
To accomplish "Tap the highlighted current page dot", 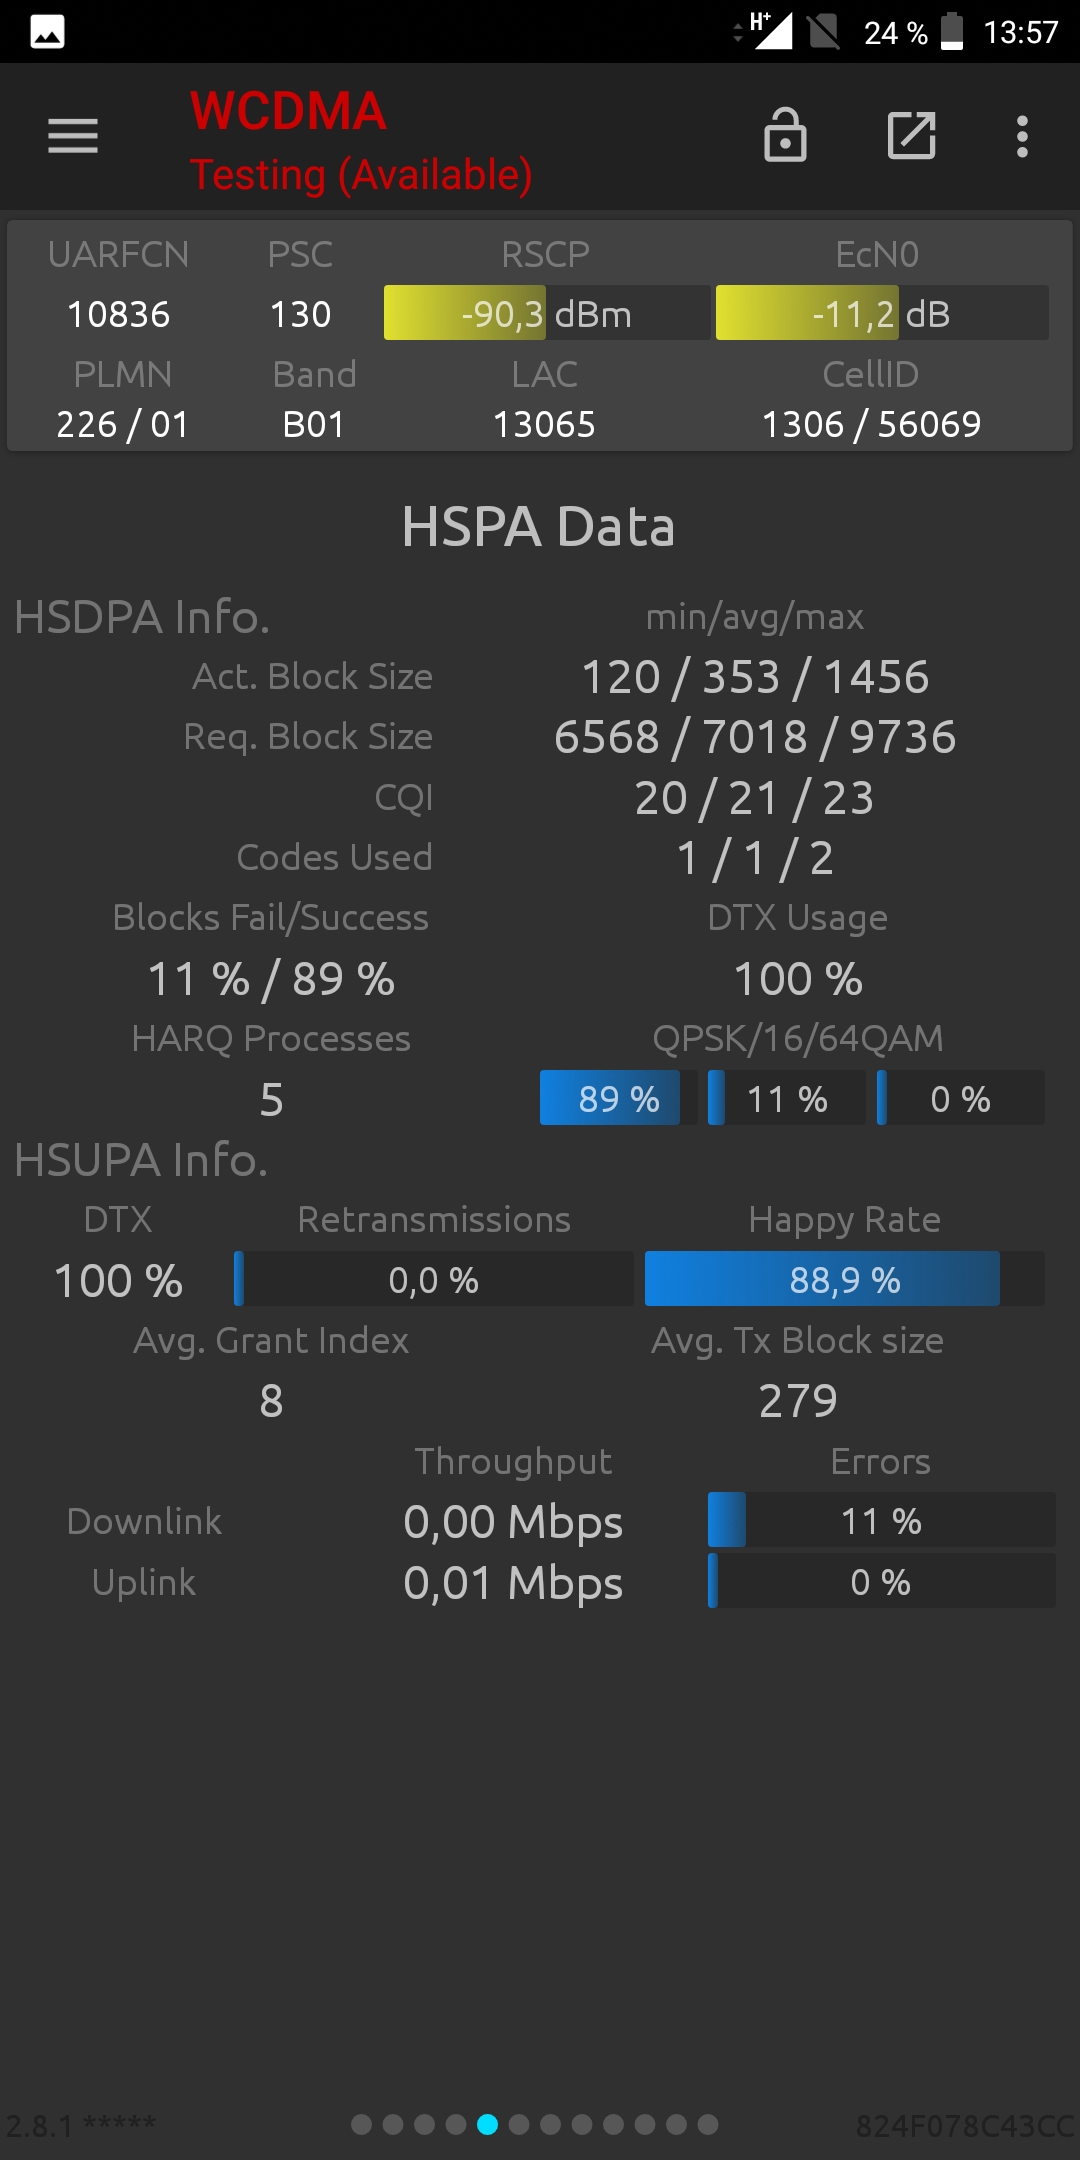I will click(488, 2124).
